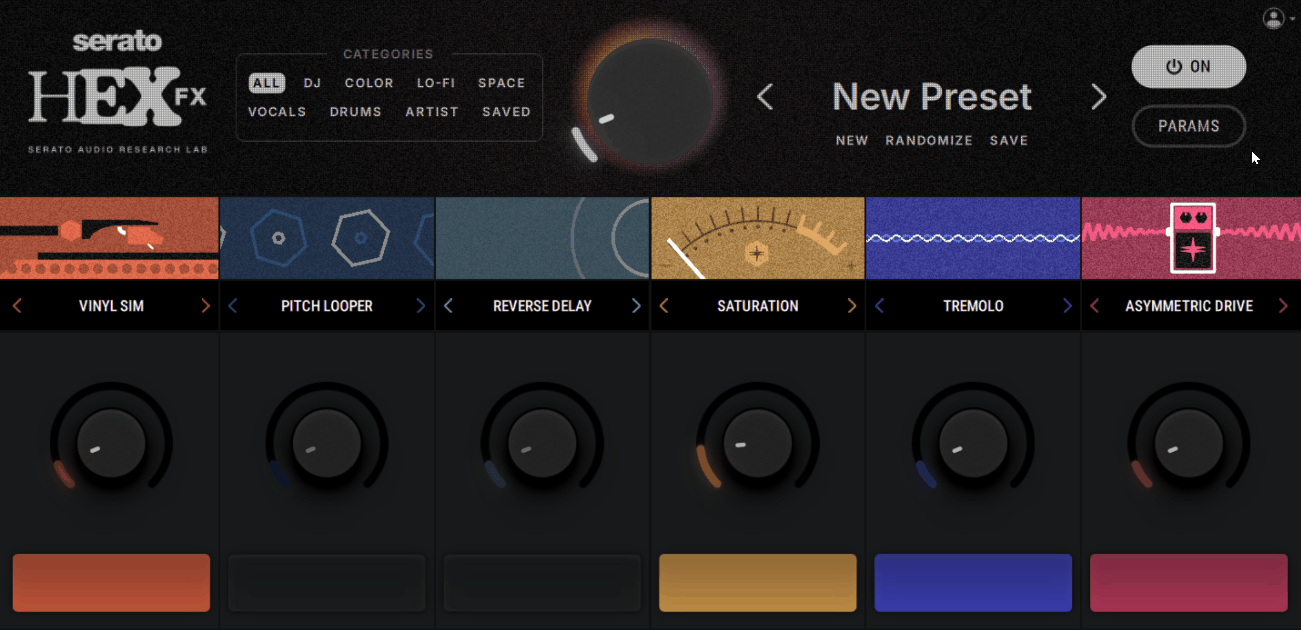1301x630 pixels.
Task: Toggle the plugin ON power button
Action: tap(1188, 67)
